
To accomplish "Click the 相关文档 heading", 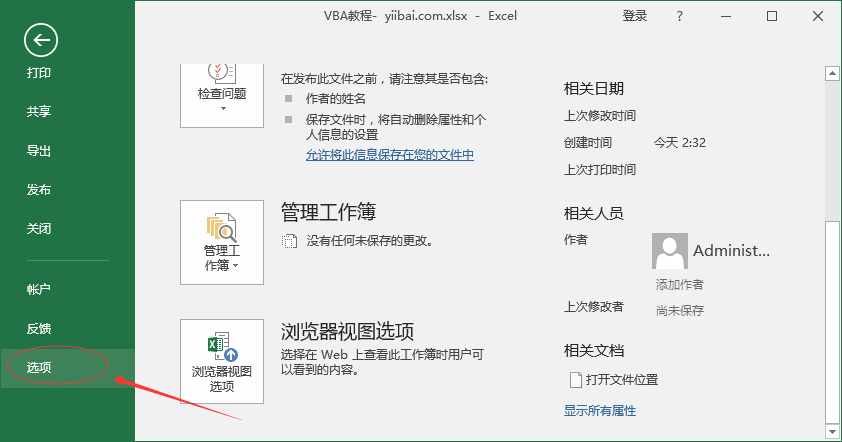I will click(x=593, y=351).
